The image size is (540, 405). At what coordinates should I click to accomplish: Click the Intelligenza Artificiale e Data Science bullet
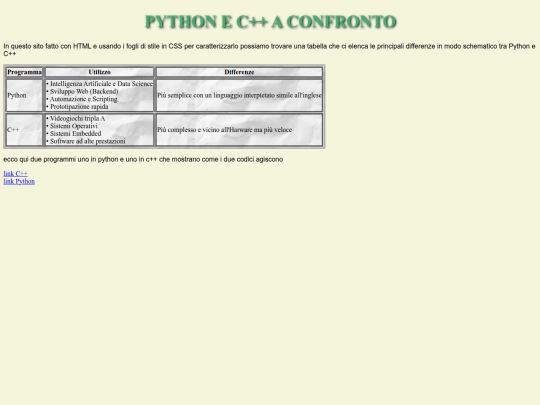(100, 84)
